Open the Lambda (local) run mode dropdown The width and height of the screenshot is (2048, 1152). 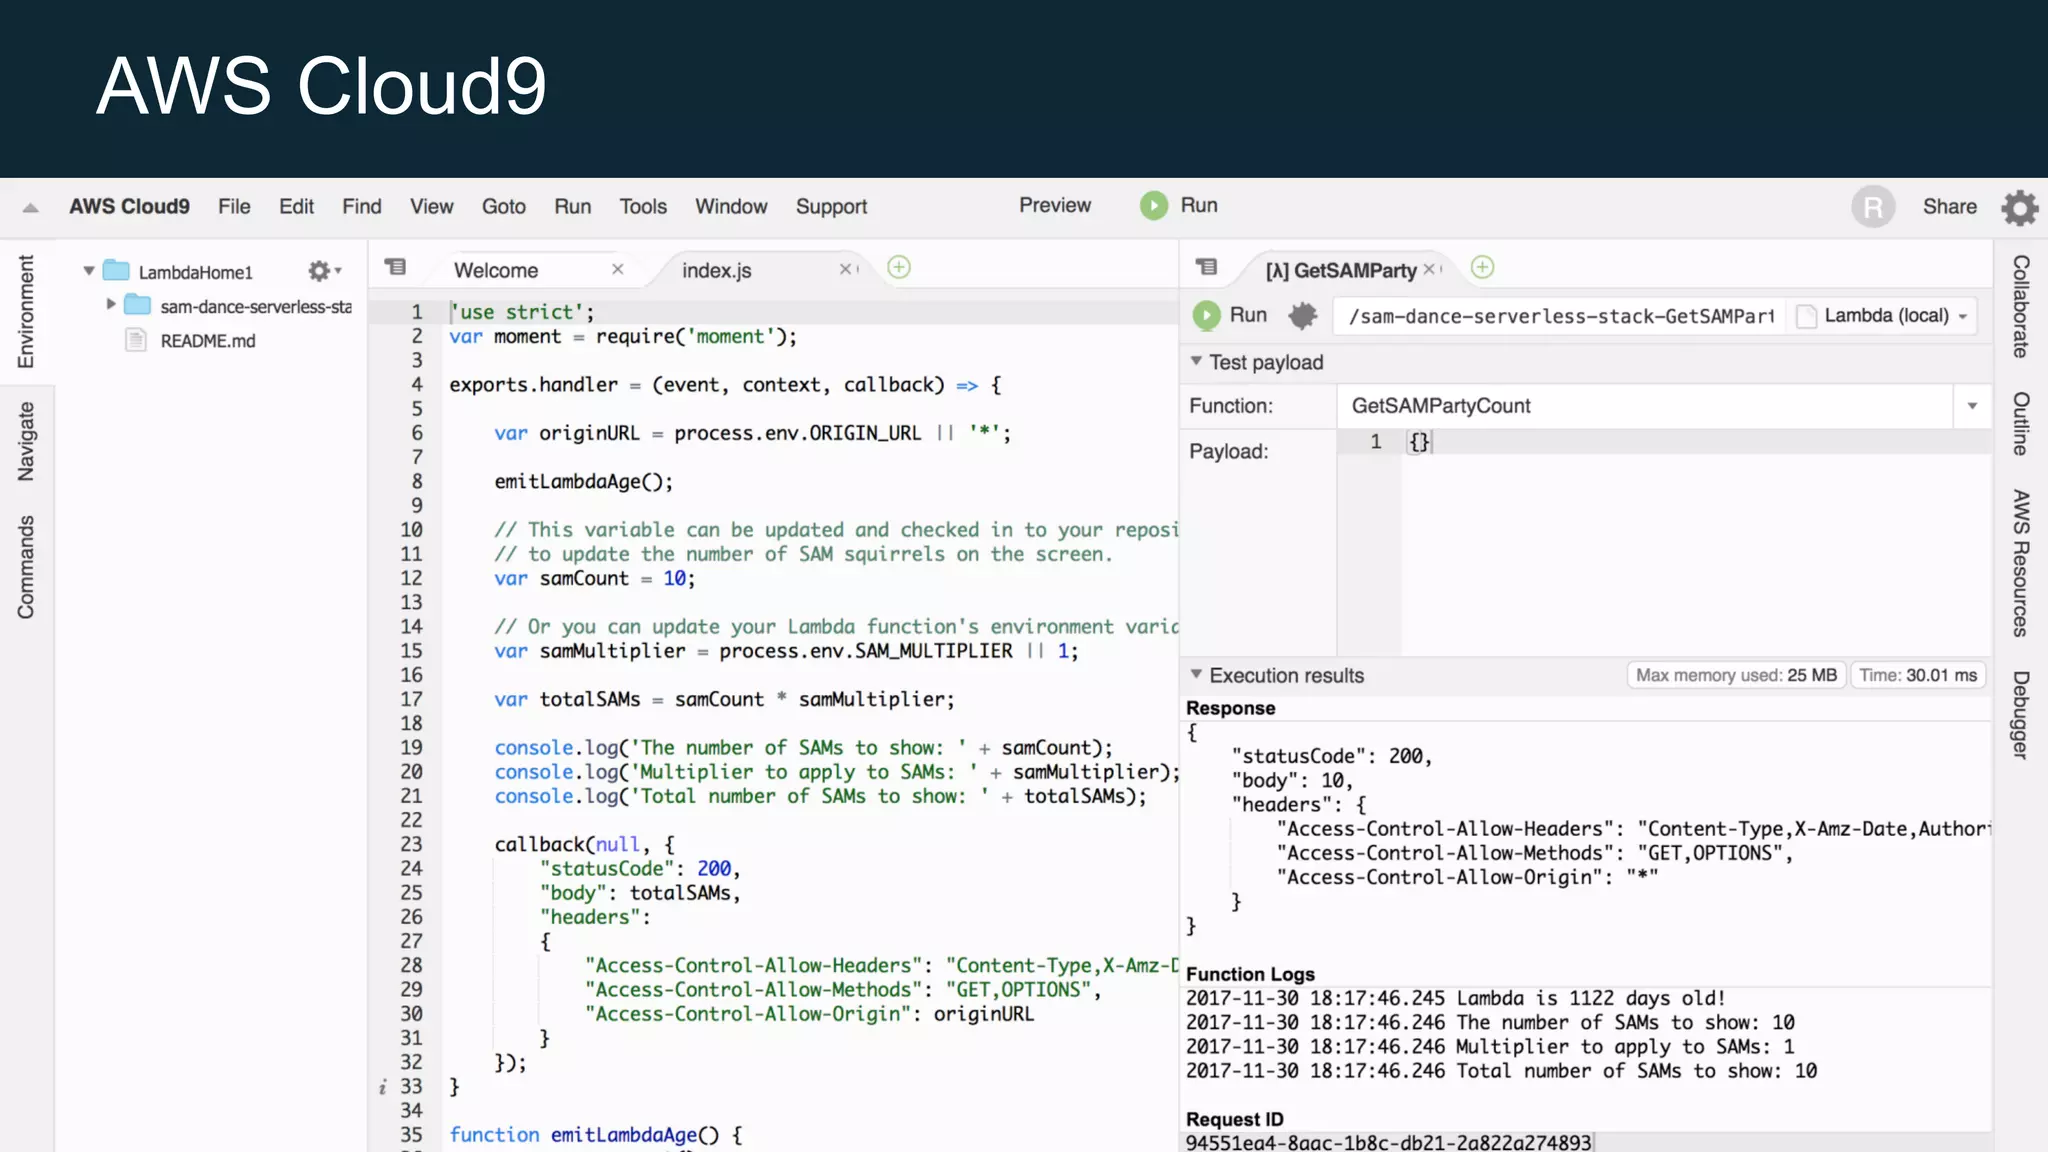tap(1886, 316)
